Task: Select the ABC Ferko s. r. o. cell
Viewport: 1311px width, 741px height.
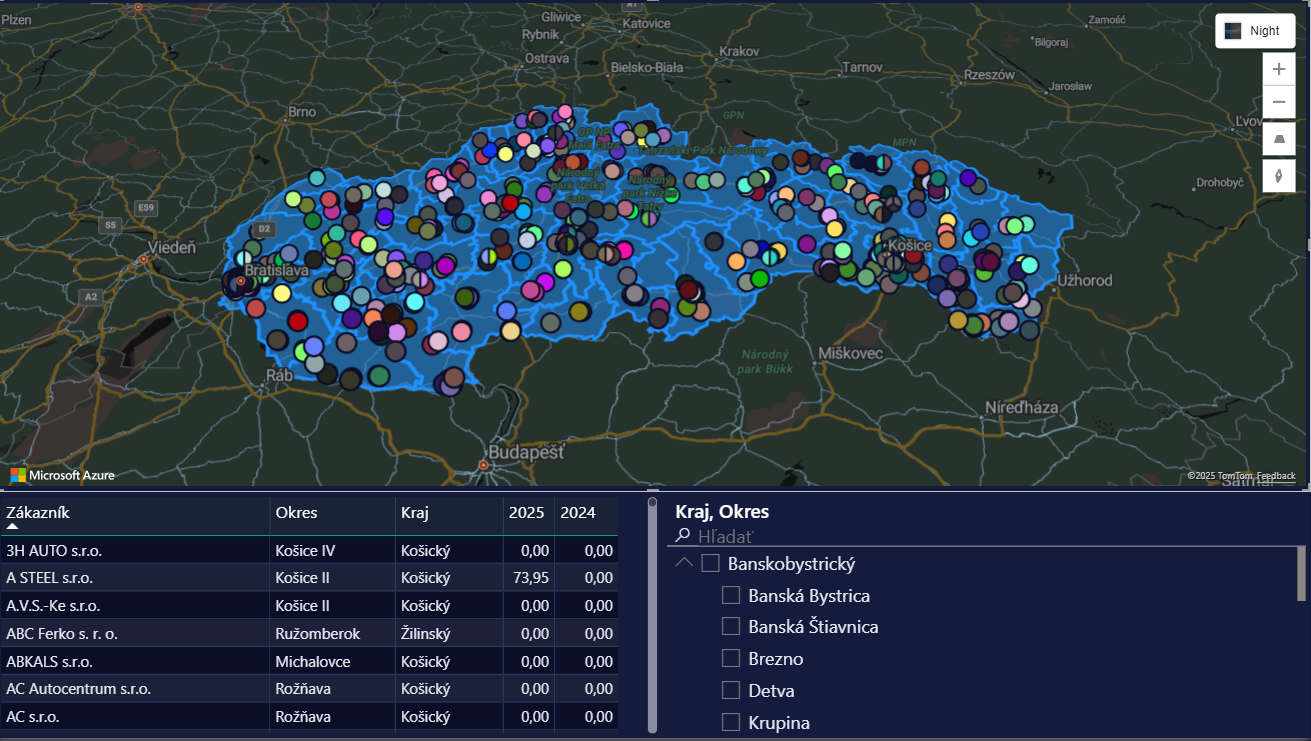Action: tap(134, 634)
